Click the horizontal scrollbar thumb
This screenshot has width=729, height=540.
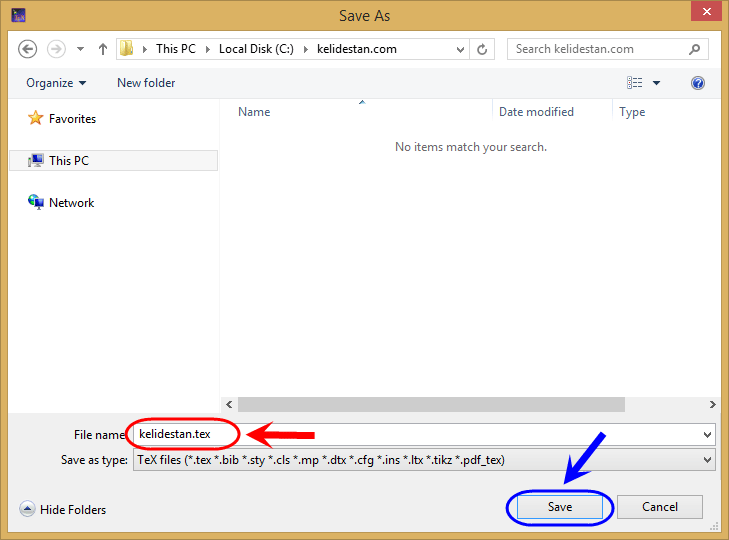click(431, 405)
